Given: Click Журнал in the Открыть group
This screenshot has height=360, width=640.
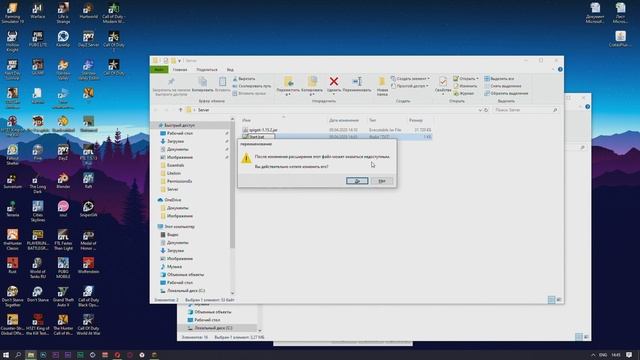Looking at the screenshot, I should (464, 93).
